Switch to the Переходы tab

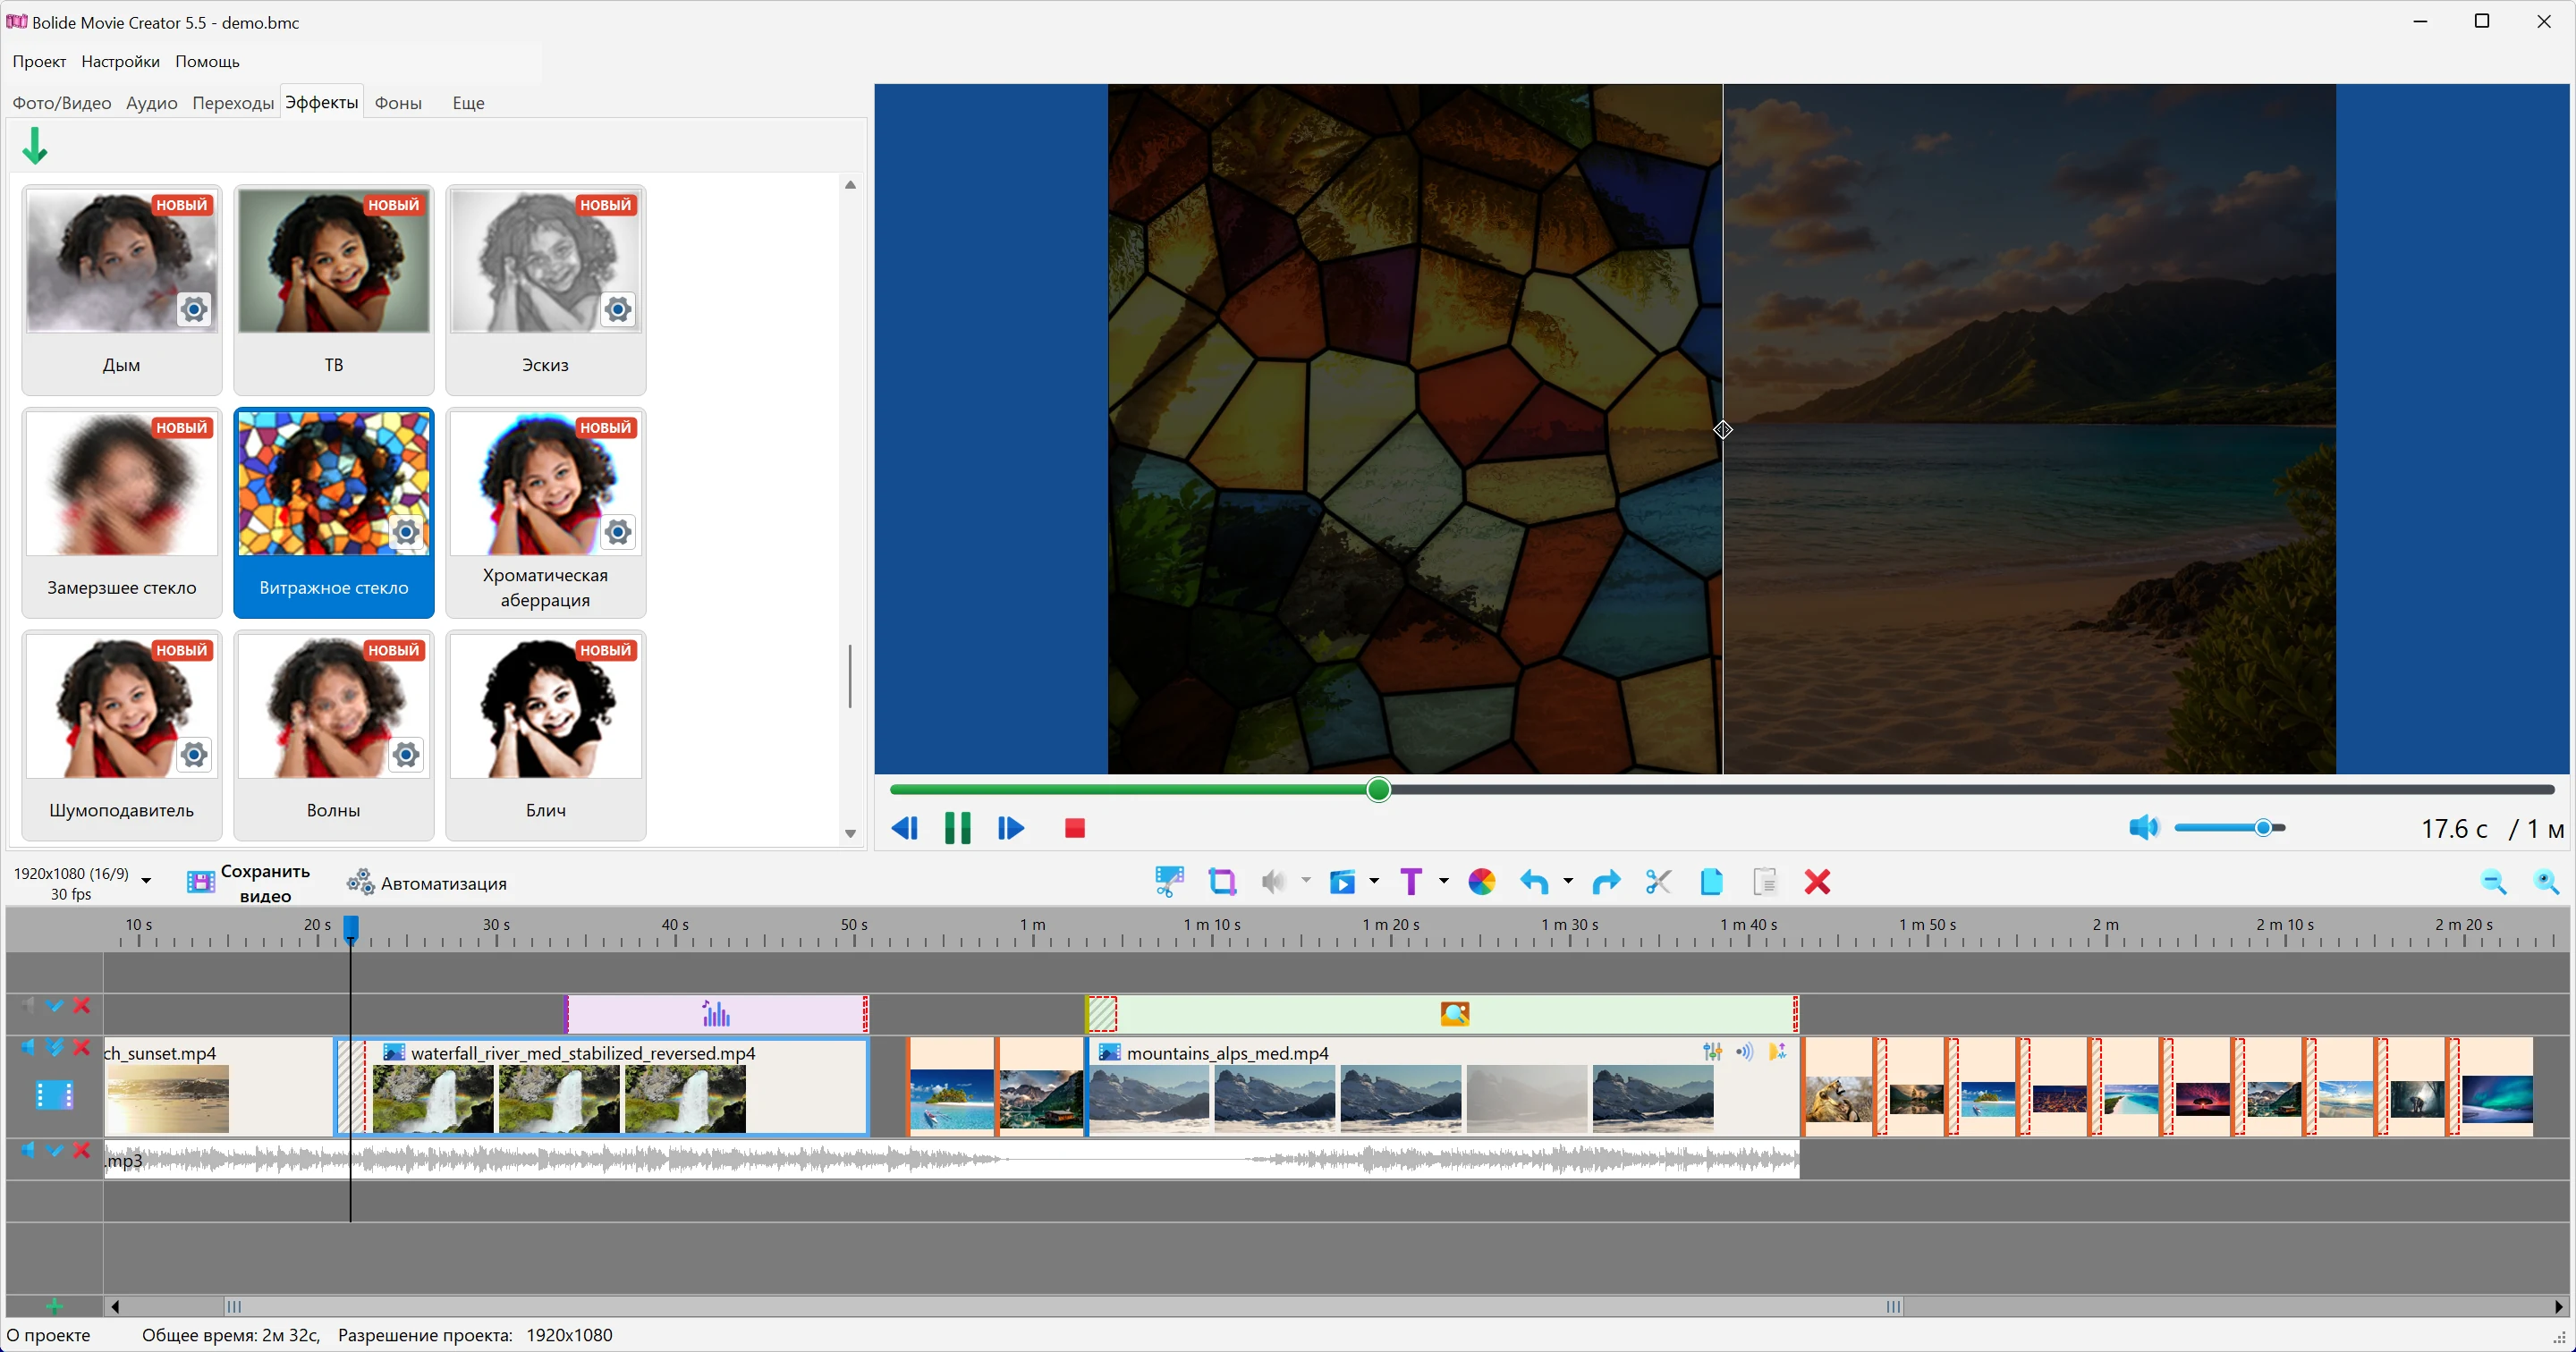[233, 103]
